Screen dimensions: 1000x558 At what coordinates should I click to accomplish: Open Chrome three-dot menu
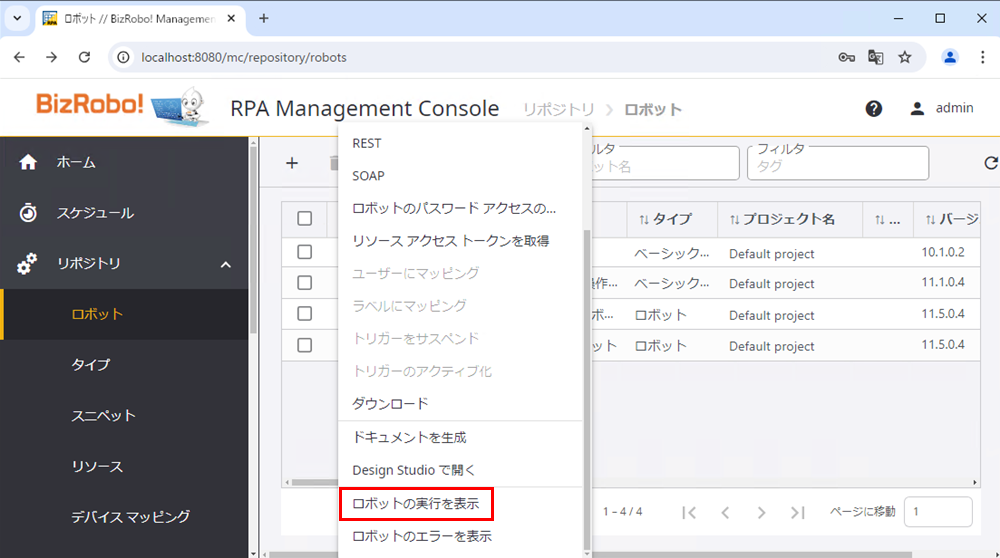coord(982,57)
